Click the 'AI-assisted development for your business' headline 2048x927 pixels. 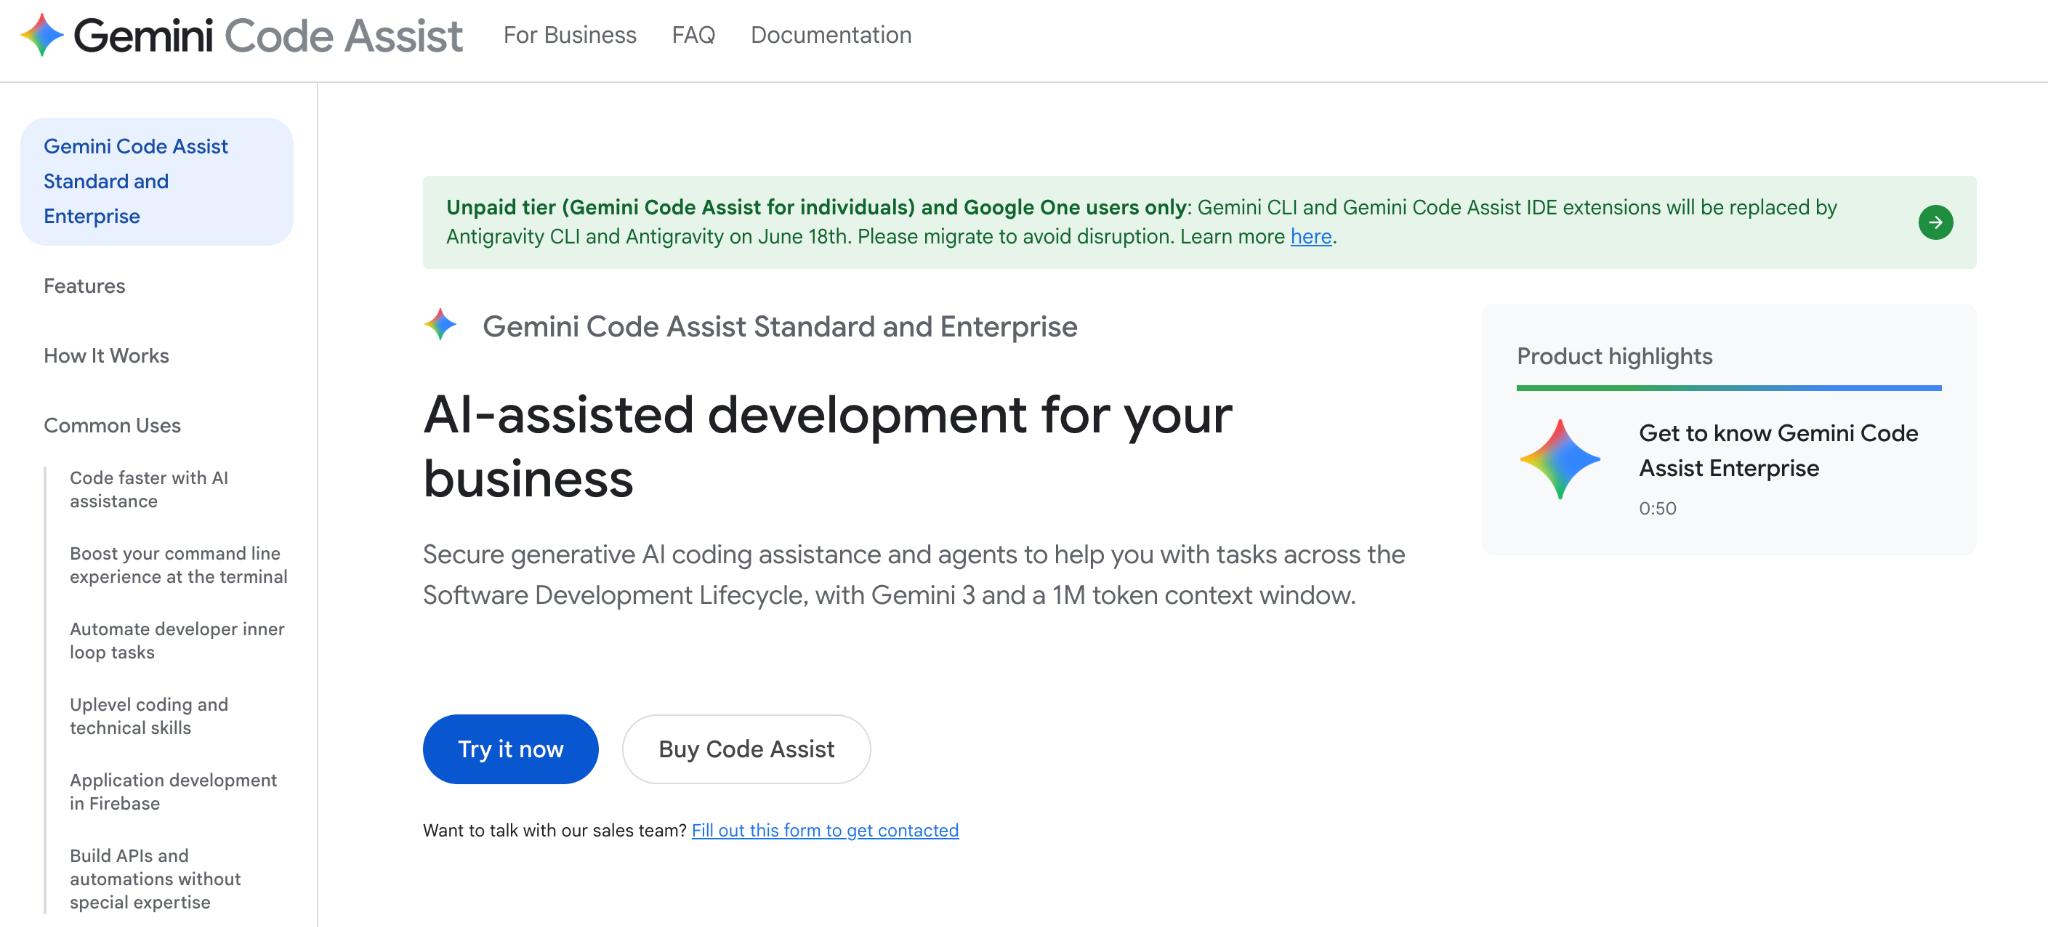(828, 446)
